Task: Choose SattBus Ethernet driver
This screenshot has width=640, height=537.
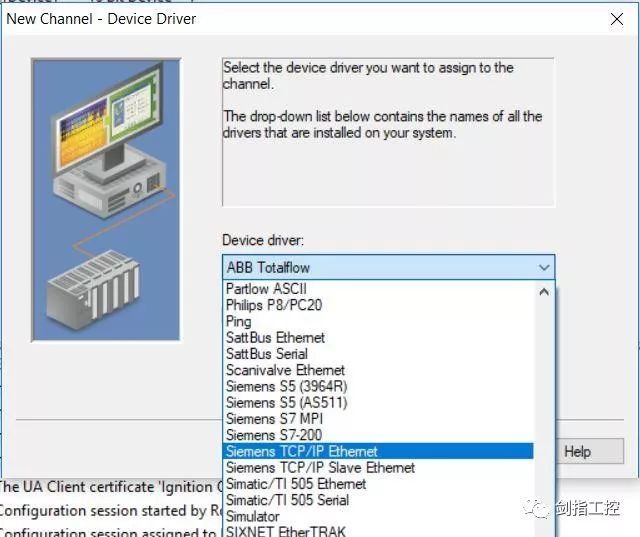Action: (x=275, y=338)
